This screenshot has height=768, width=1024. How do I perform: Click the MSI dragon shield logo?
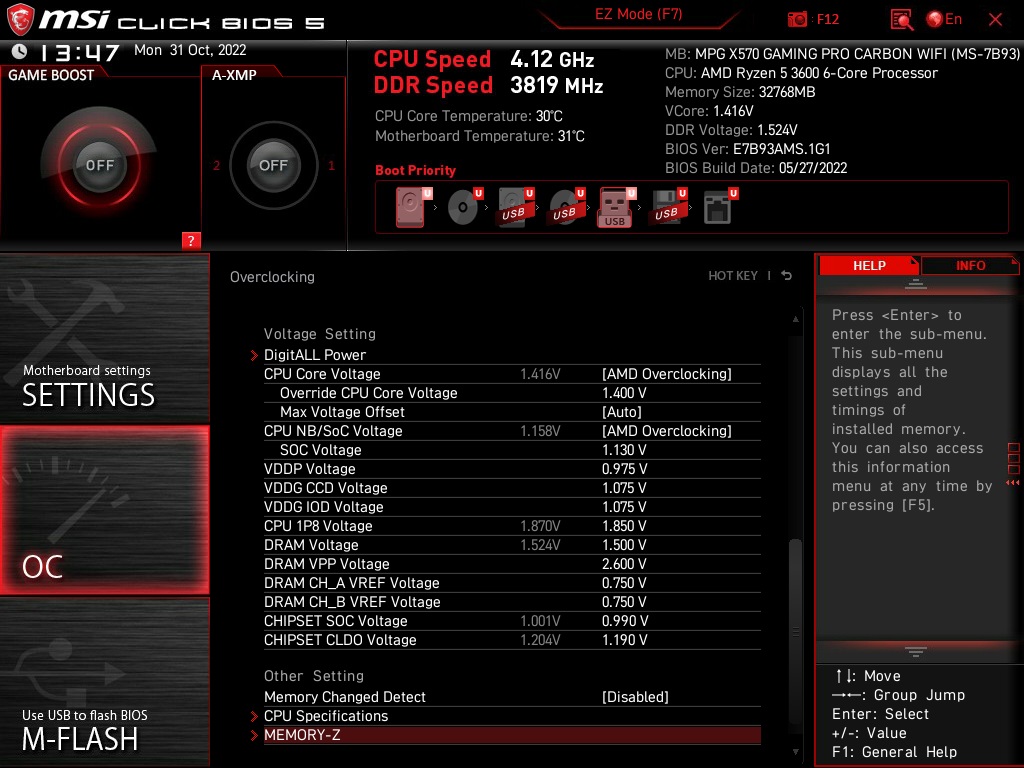click(x=20, y=20)
